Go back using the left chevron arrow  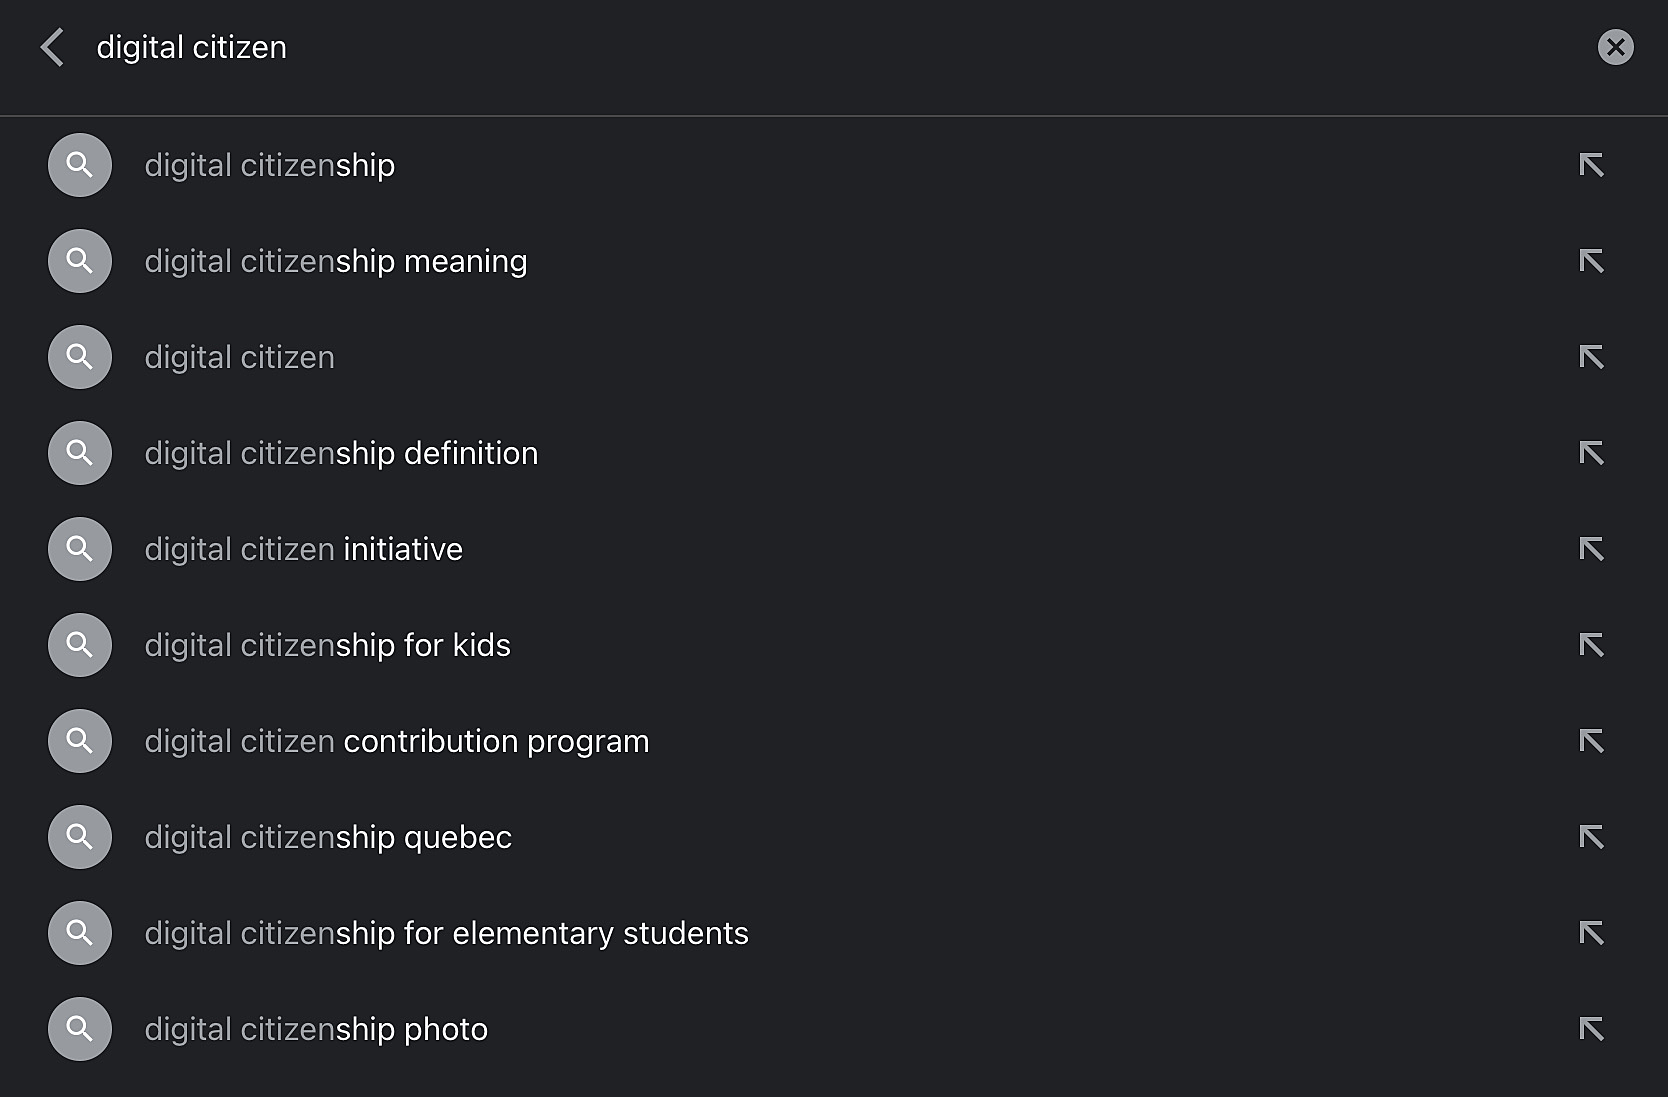point(52,47)
